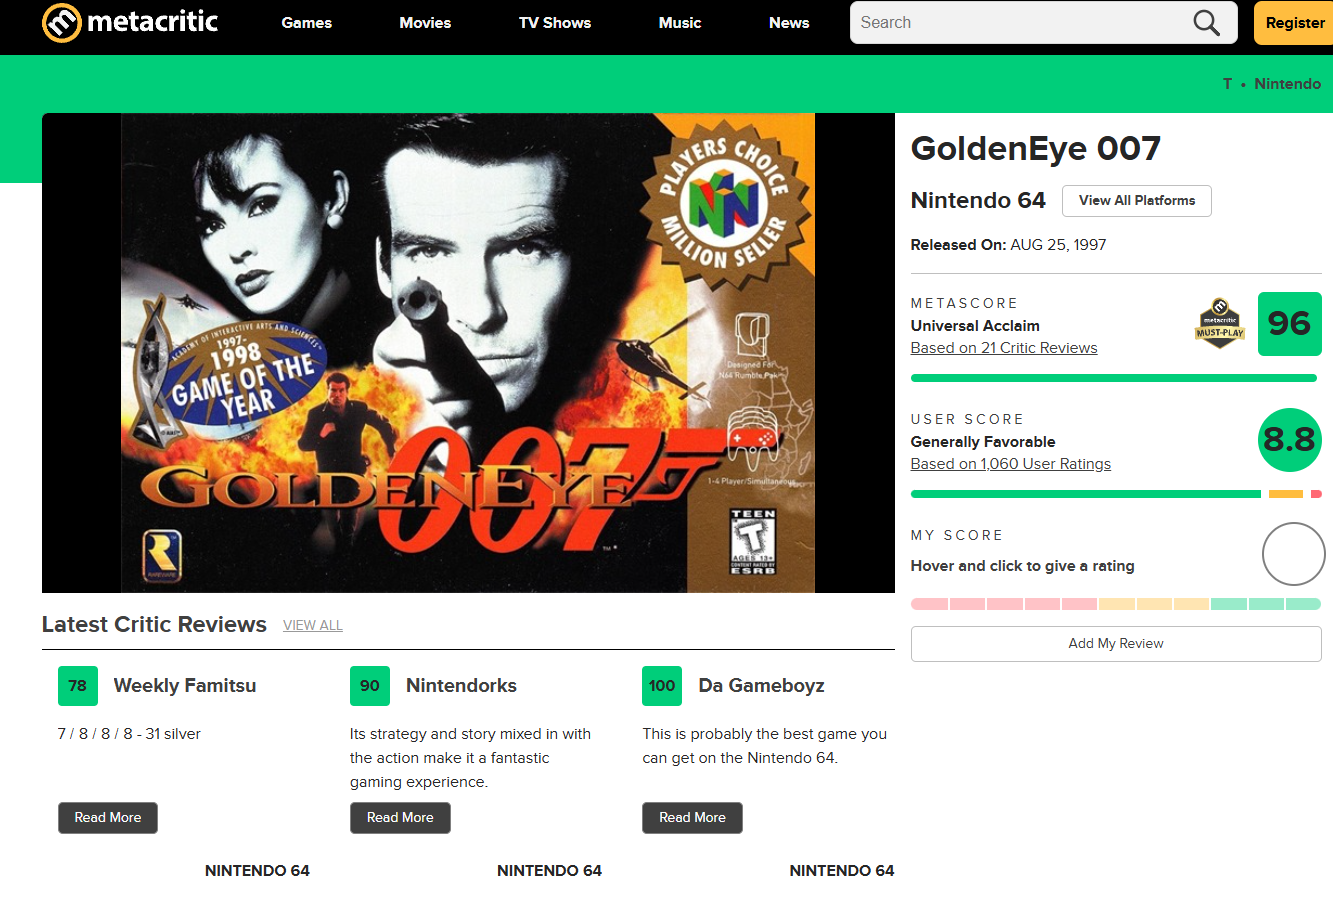Click the green Metascore distribution bar

pos(1114,378)
